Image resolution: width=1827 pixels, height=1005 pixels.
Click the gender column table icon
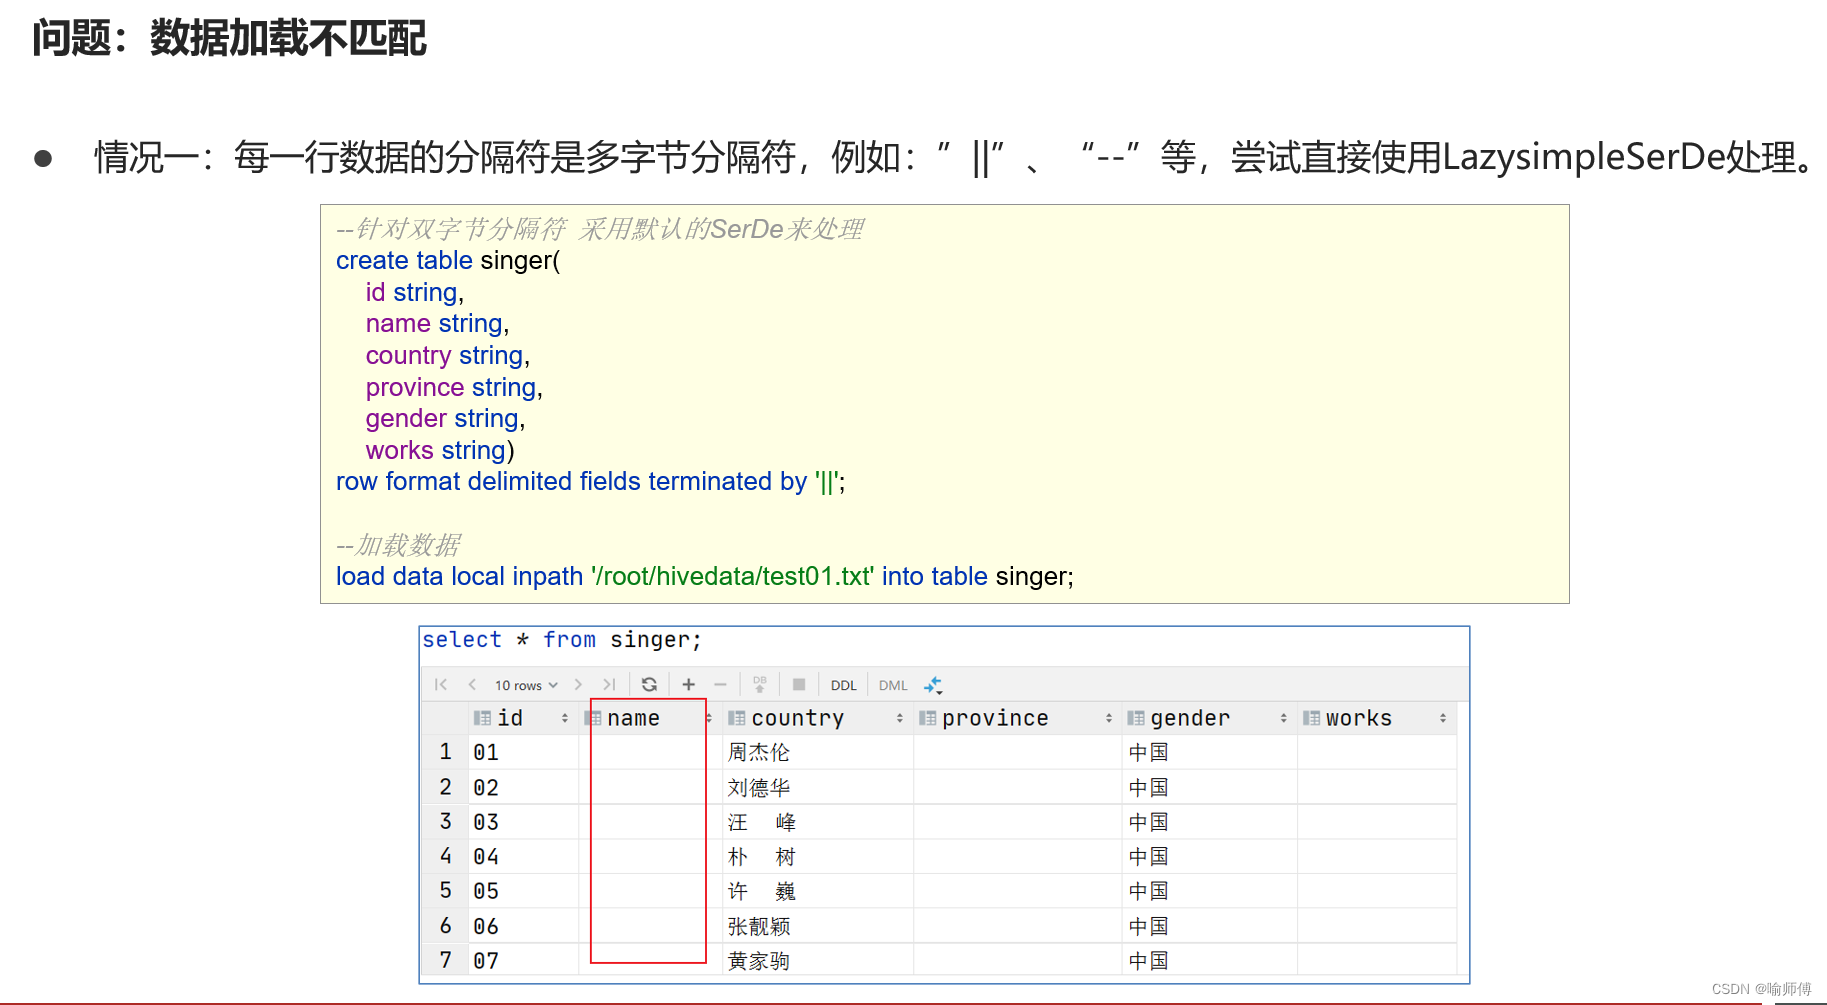coord(1136,718)
